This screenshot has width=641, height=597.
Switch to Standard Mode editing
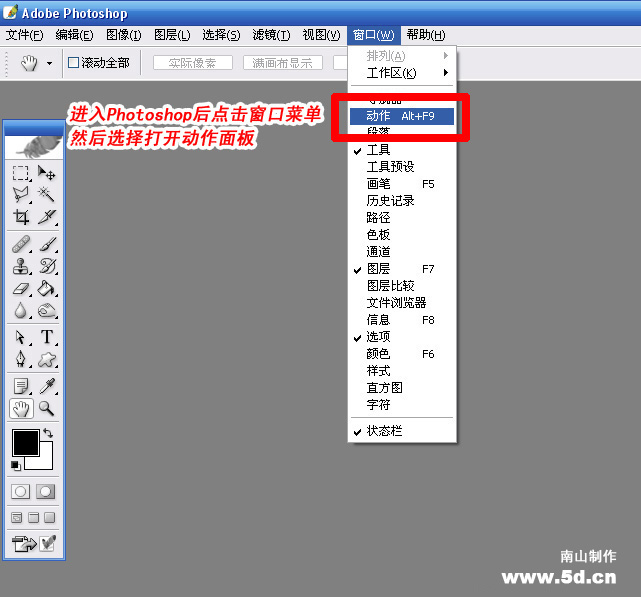pos(20,492)
